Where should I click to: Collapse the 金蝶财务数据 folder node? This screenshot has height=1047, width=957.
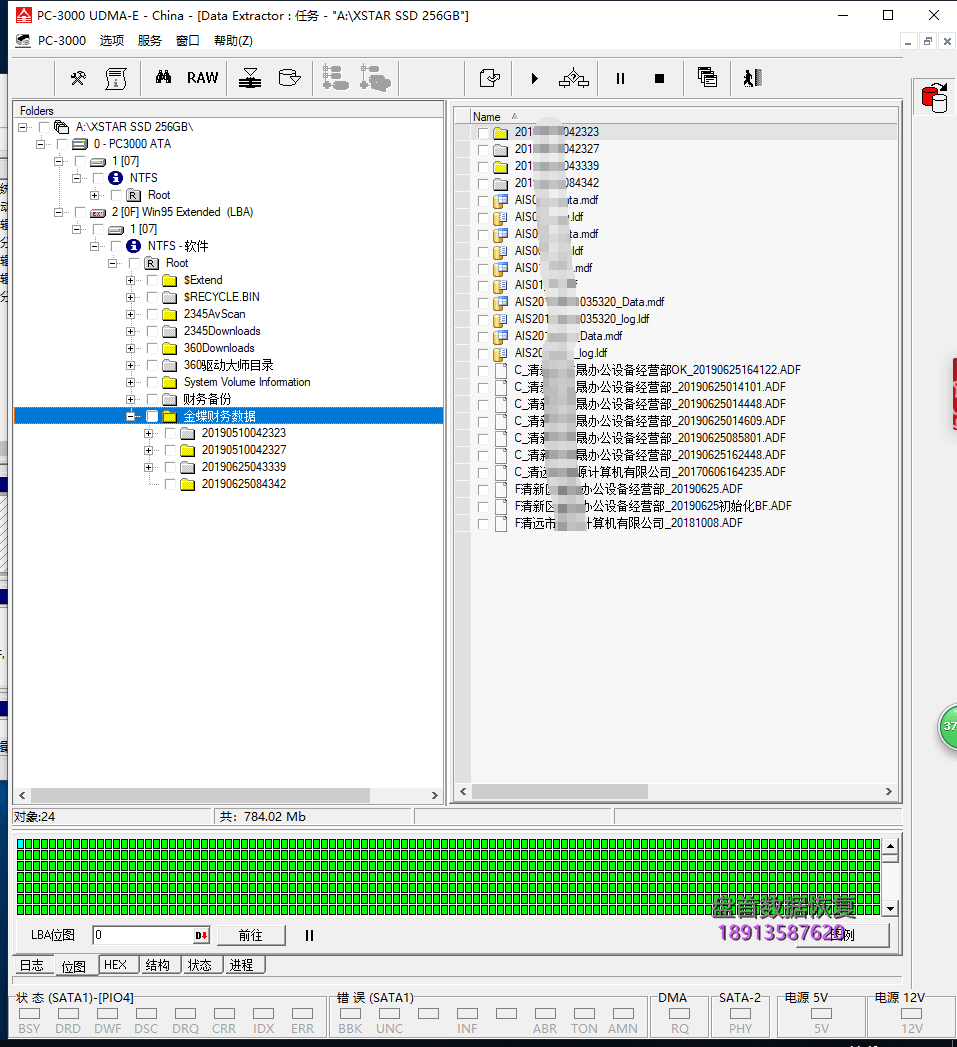point(130,417)
